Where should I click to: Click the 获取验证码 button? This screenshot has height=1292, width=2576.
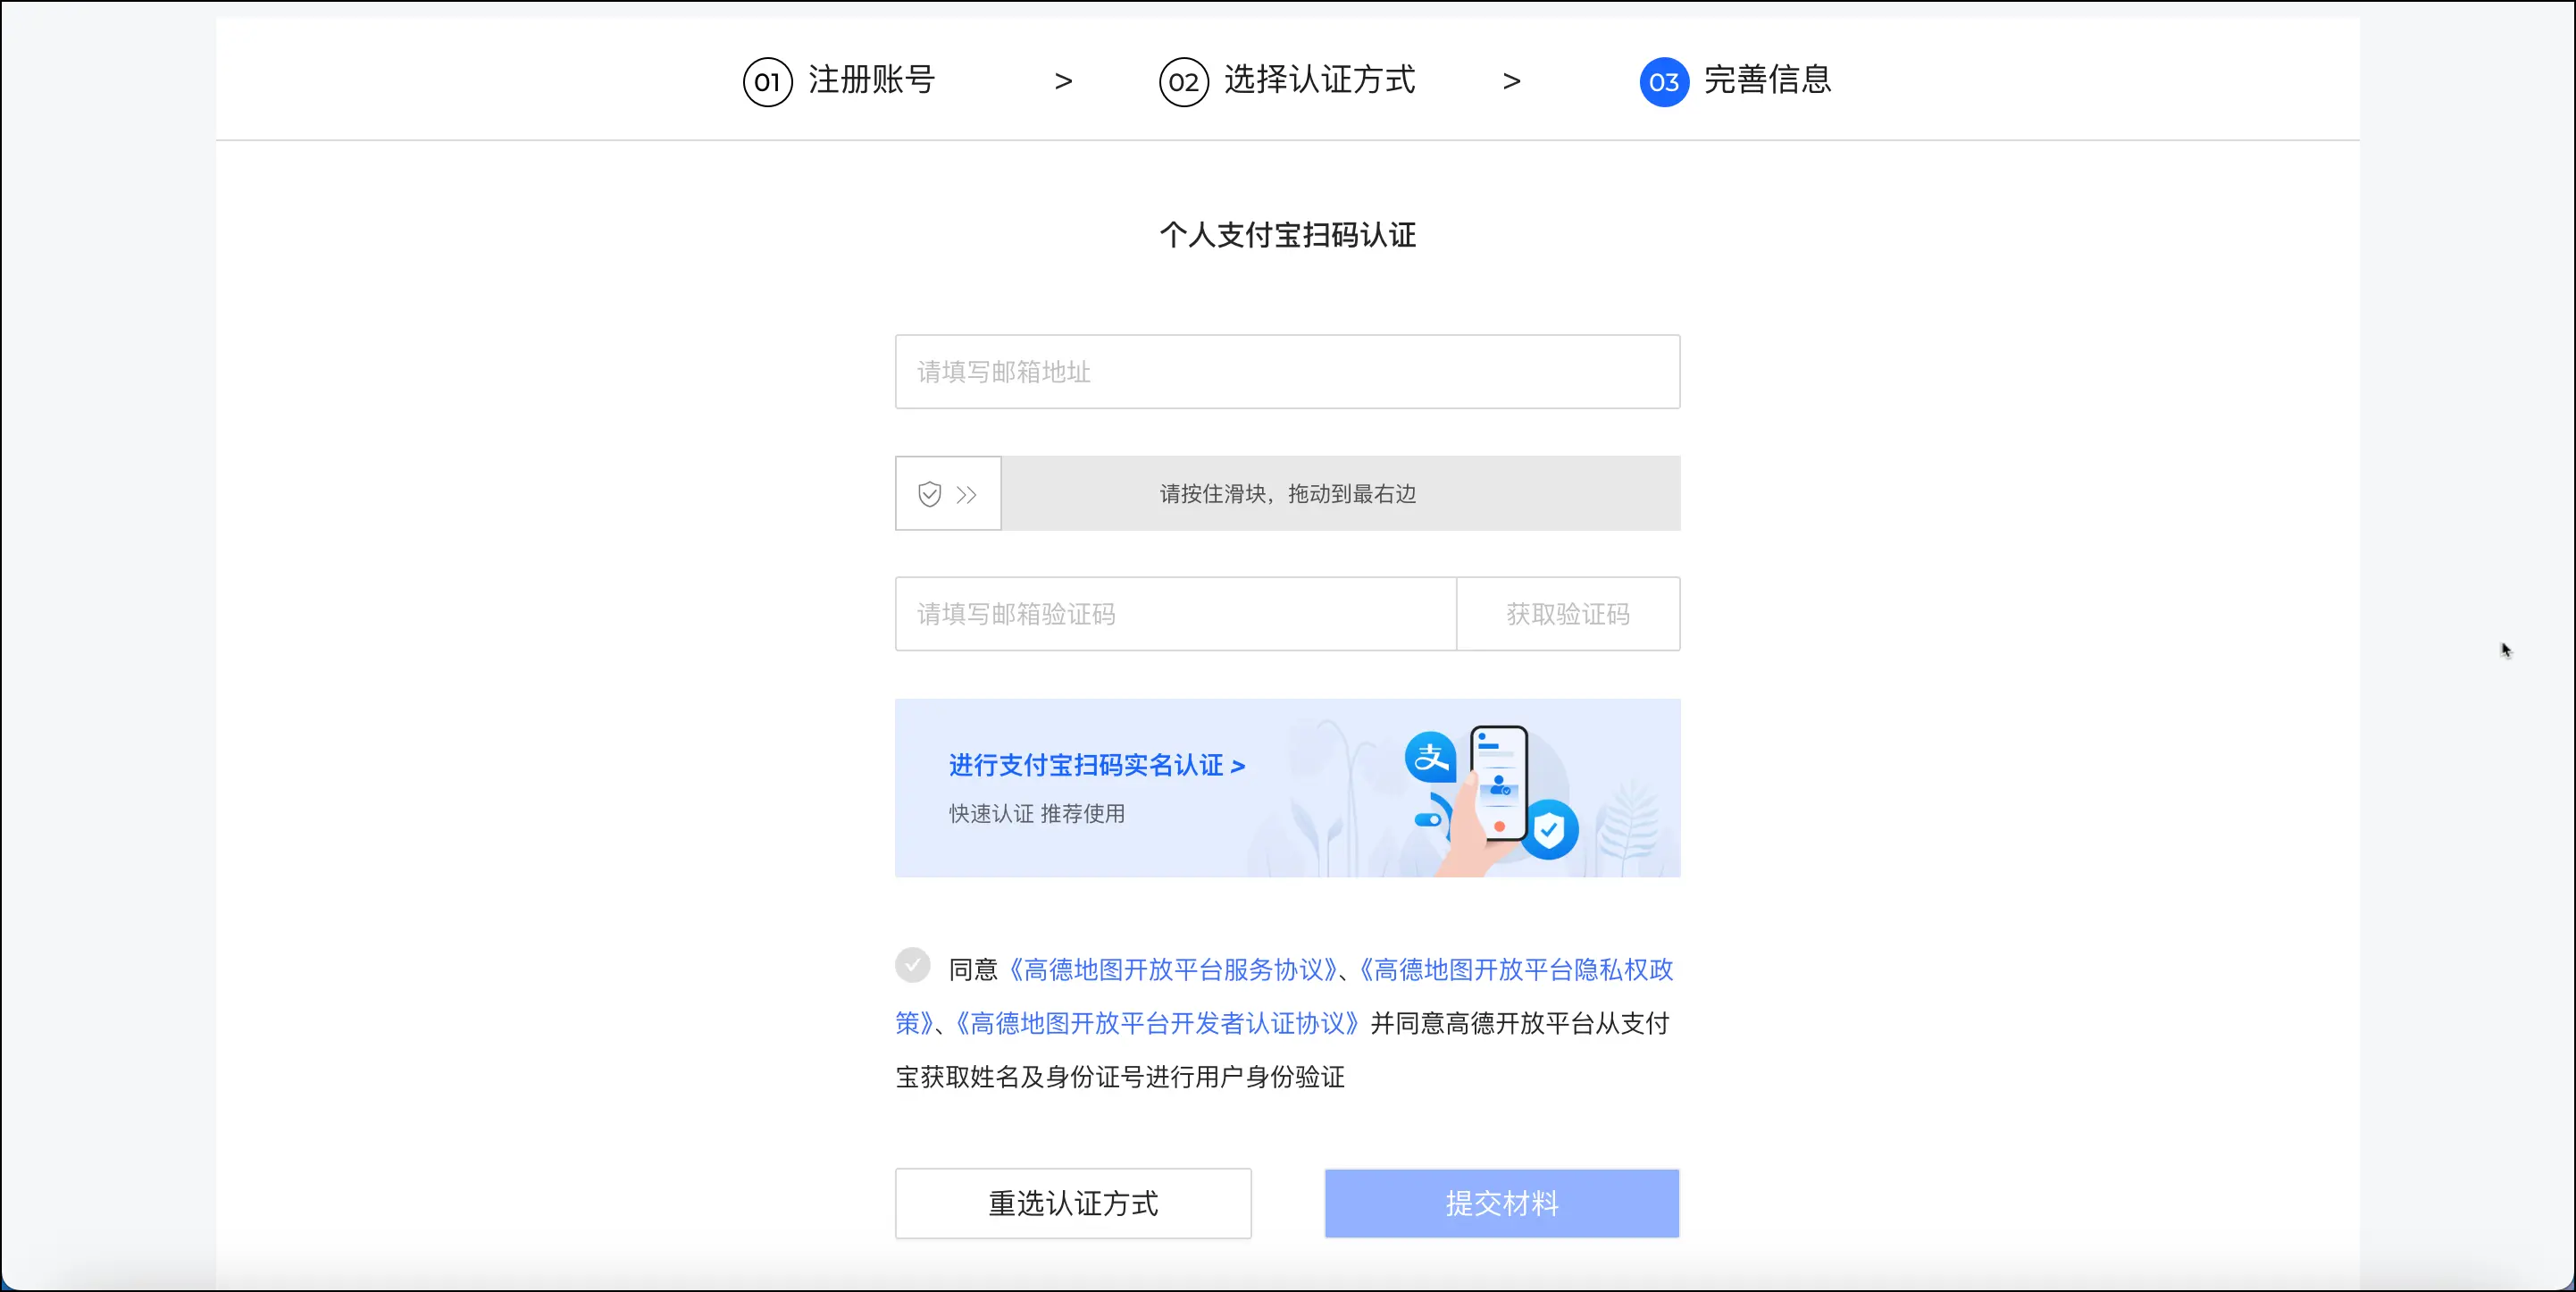(1568, 614)
